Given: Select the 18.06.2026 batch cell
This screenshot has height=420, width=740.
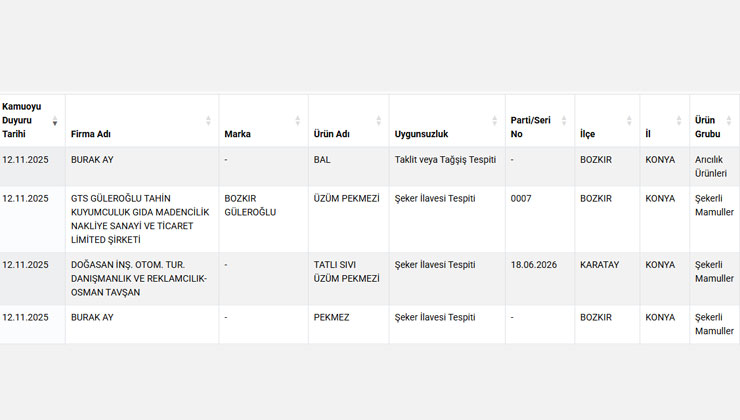Looking at the screenshot, I should click(x=534, y=265).
